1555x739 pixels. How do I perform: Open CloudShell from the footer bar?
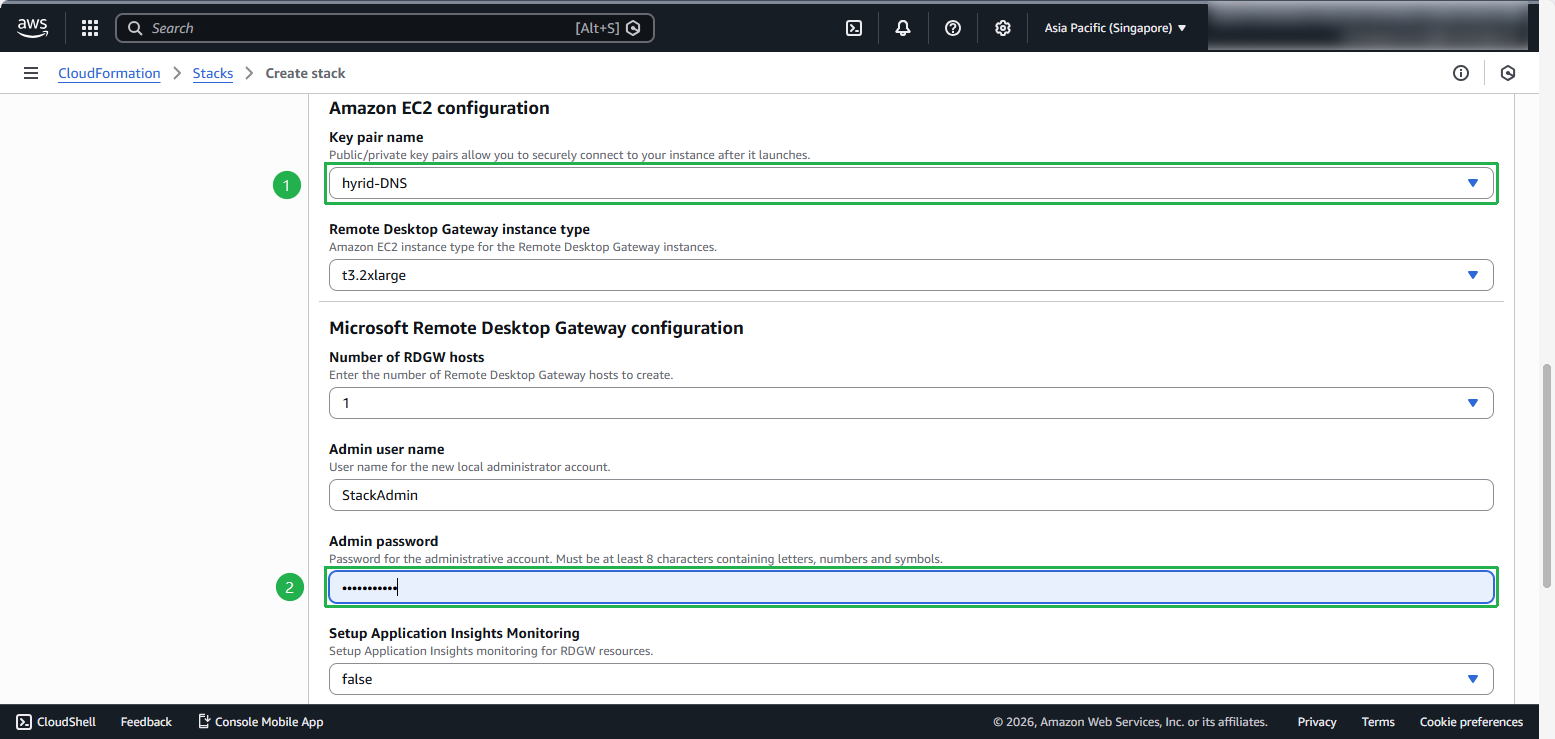click(x=55, y=721)
